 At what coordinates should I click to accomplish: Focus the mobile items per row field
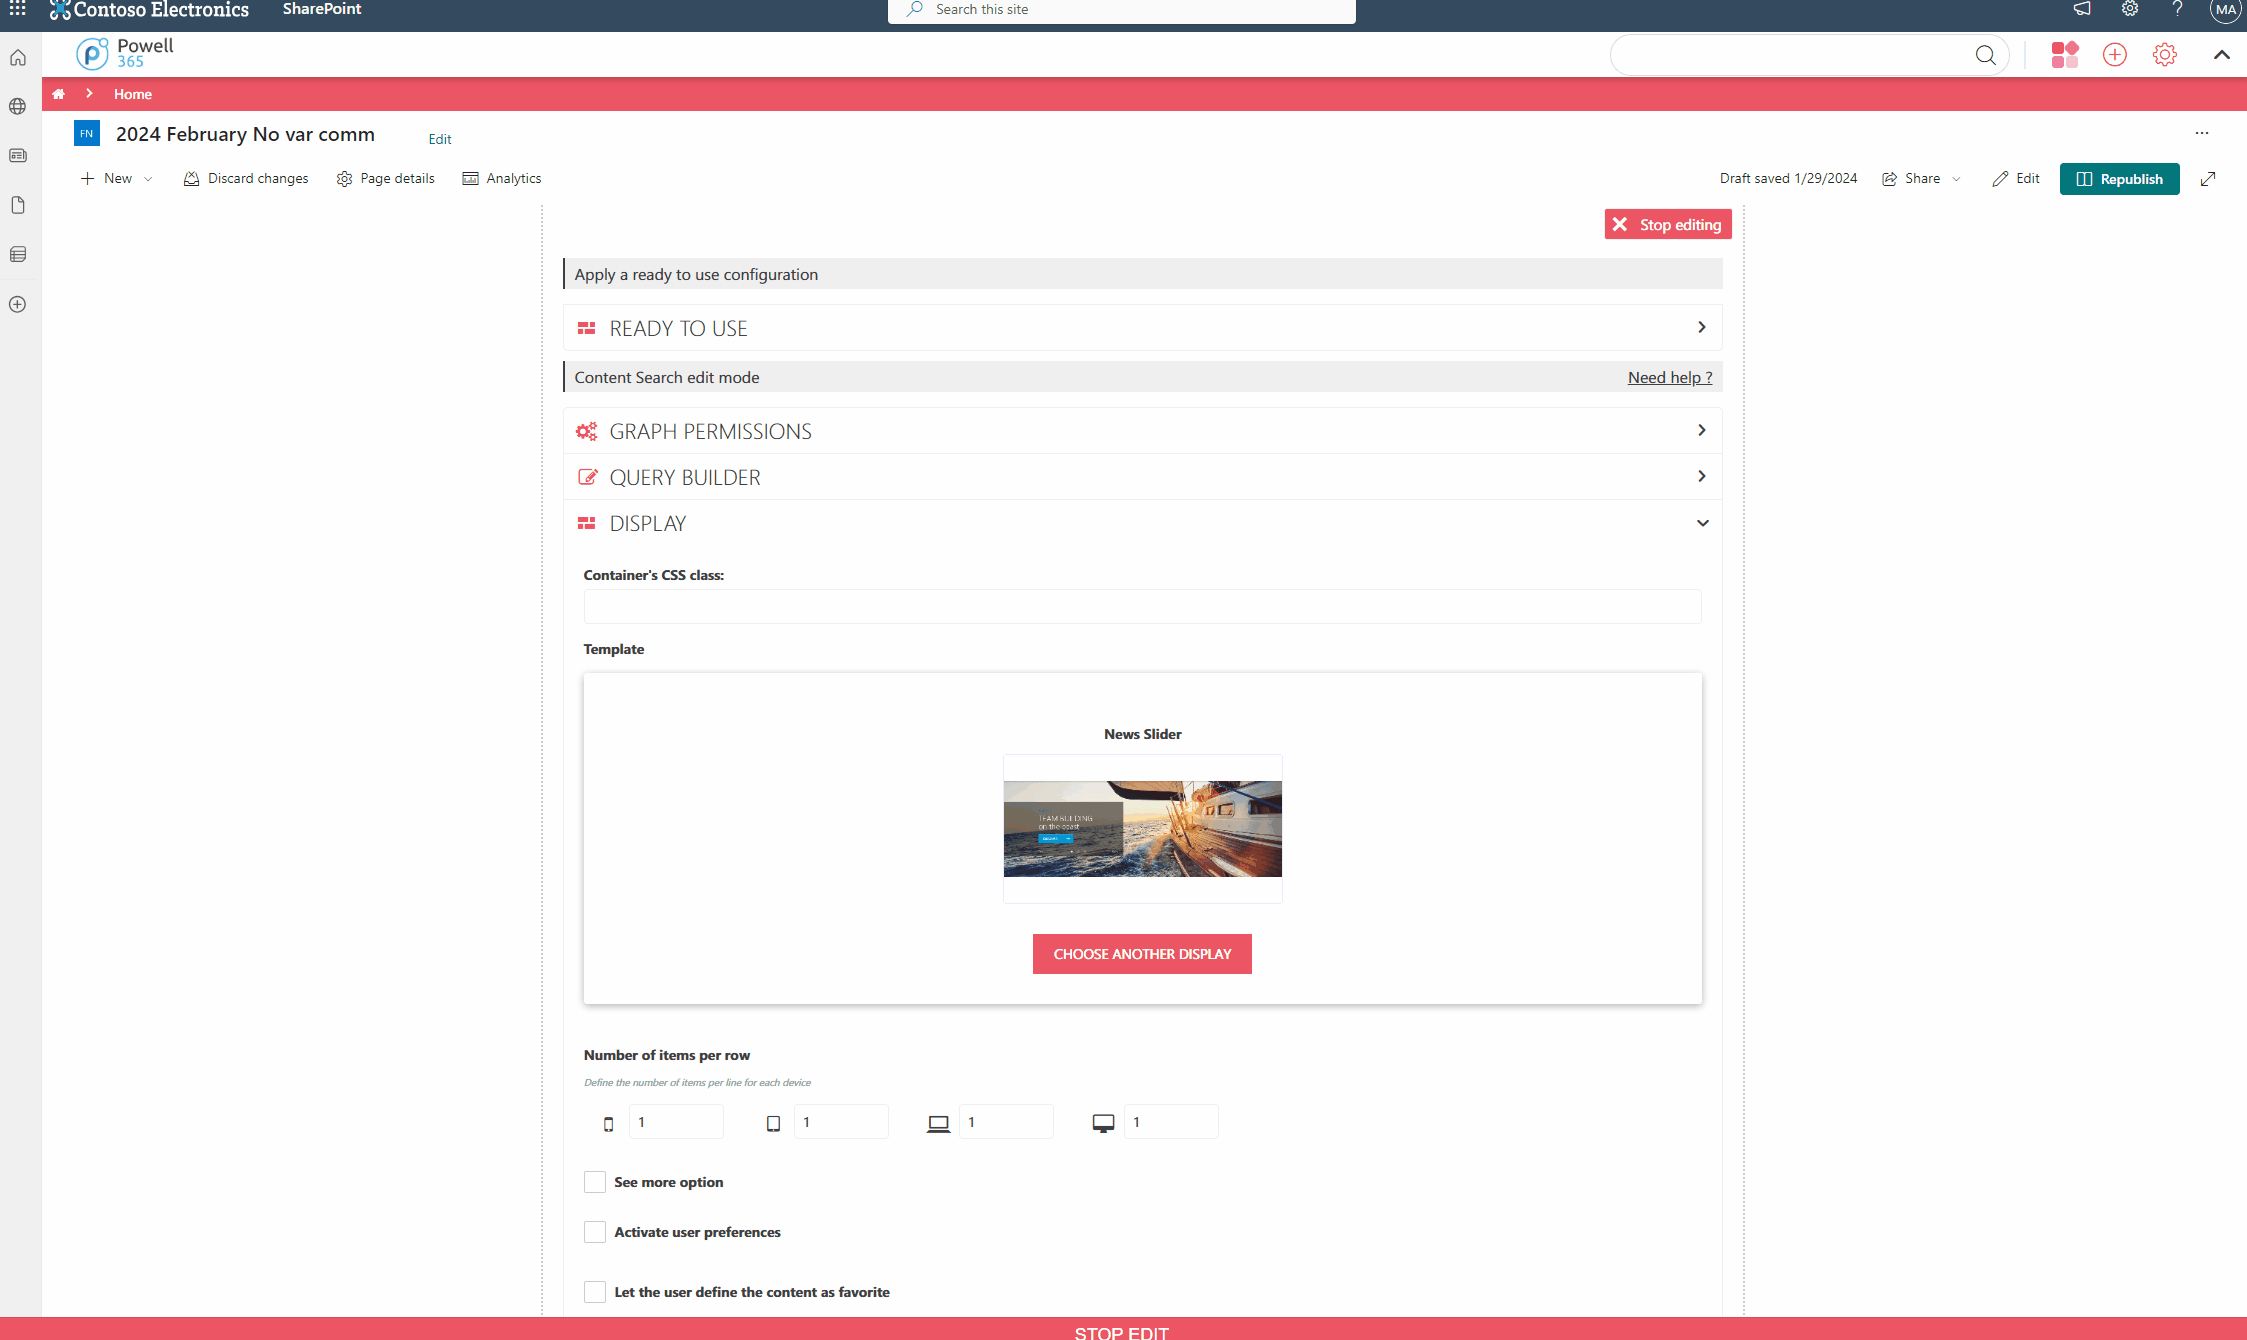point(676,1122)
